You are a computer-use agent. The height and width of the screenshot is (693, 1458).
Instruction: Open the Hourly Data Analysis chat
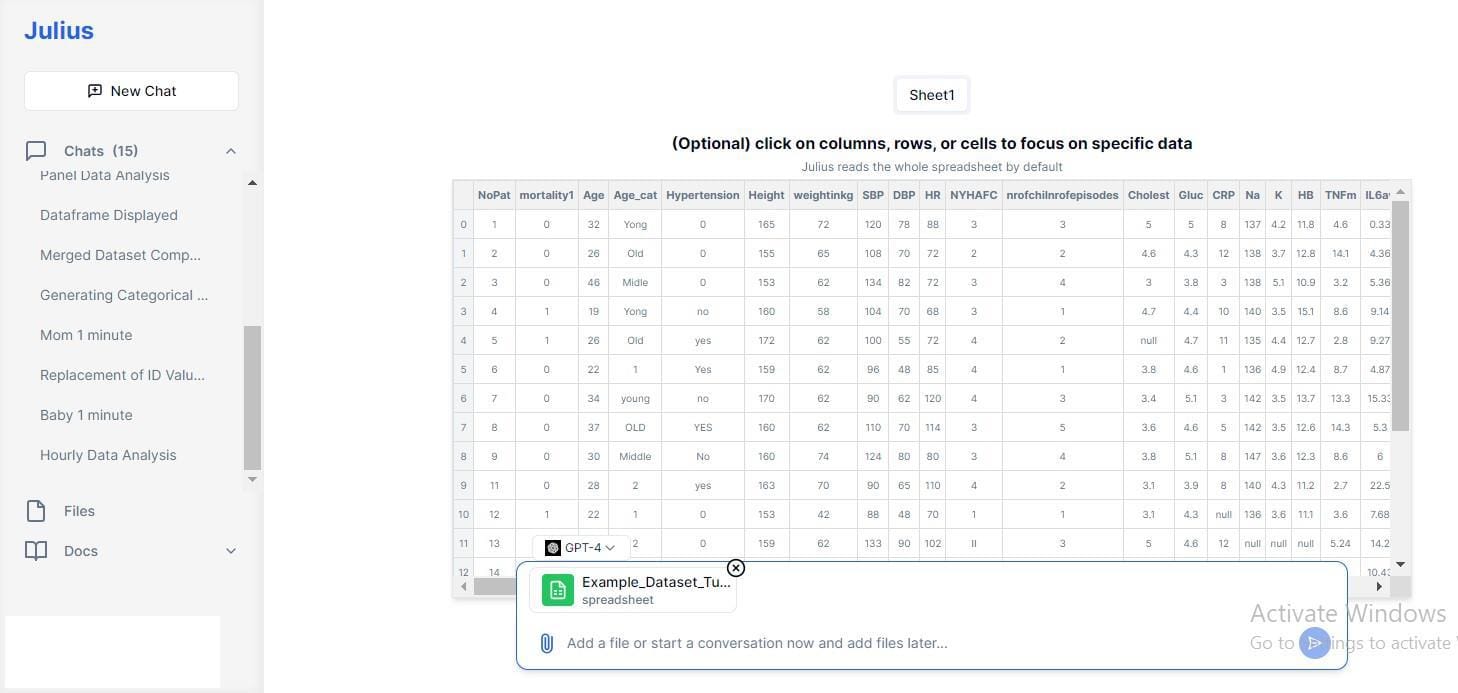[x=108, y=455]
